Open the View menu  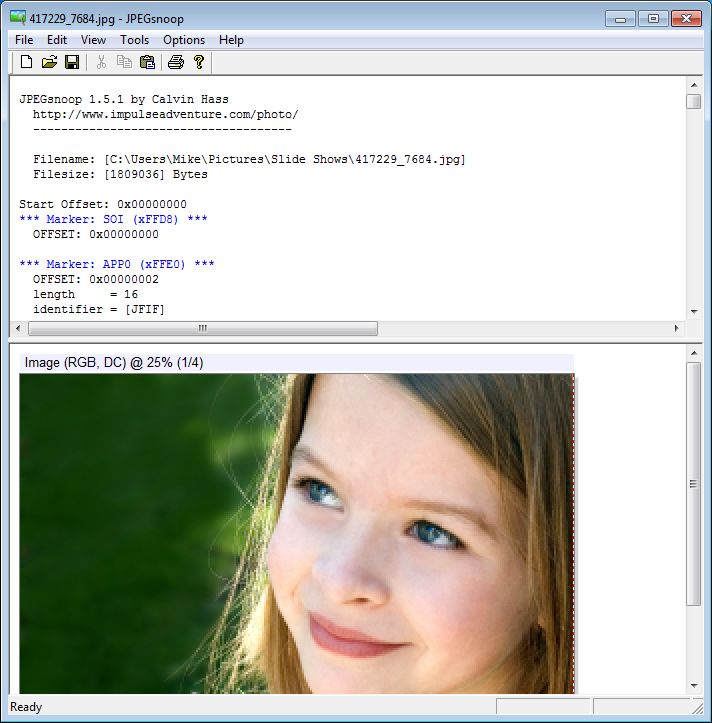[93, 40]
